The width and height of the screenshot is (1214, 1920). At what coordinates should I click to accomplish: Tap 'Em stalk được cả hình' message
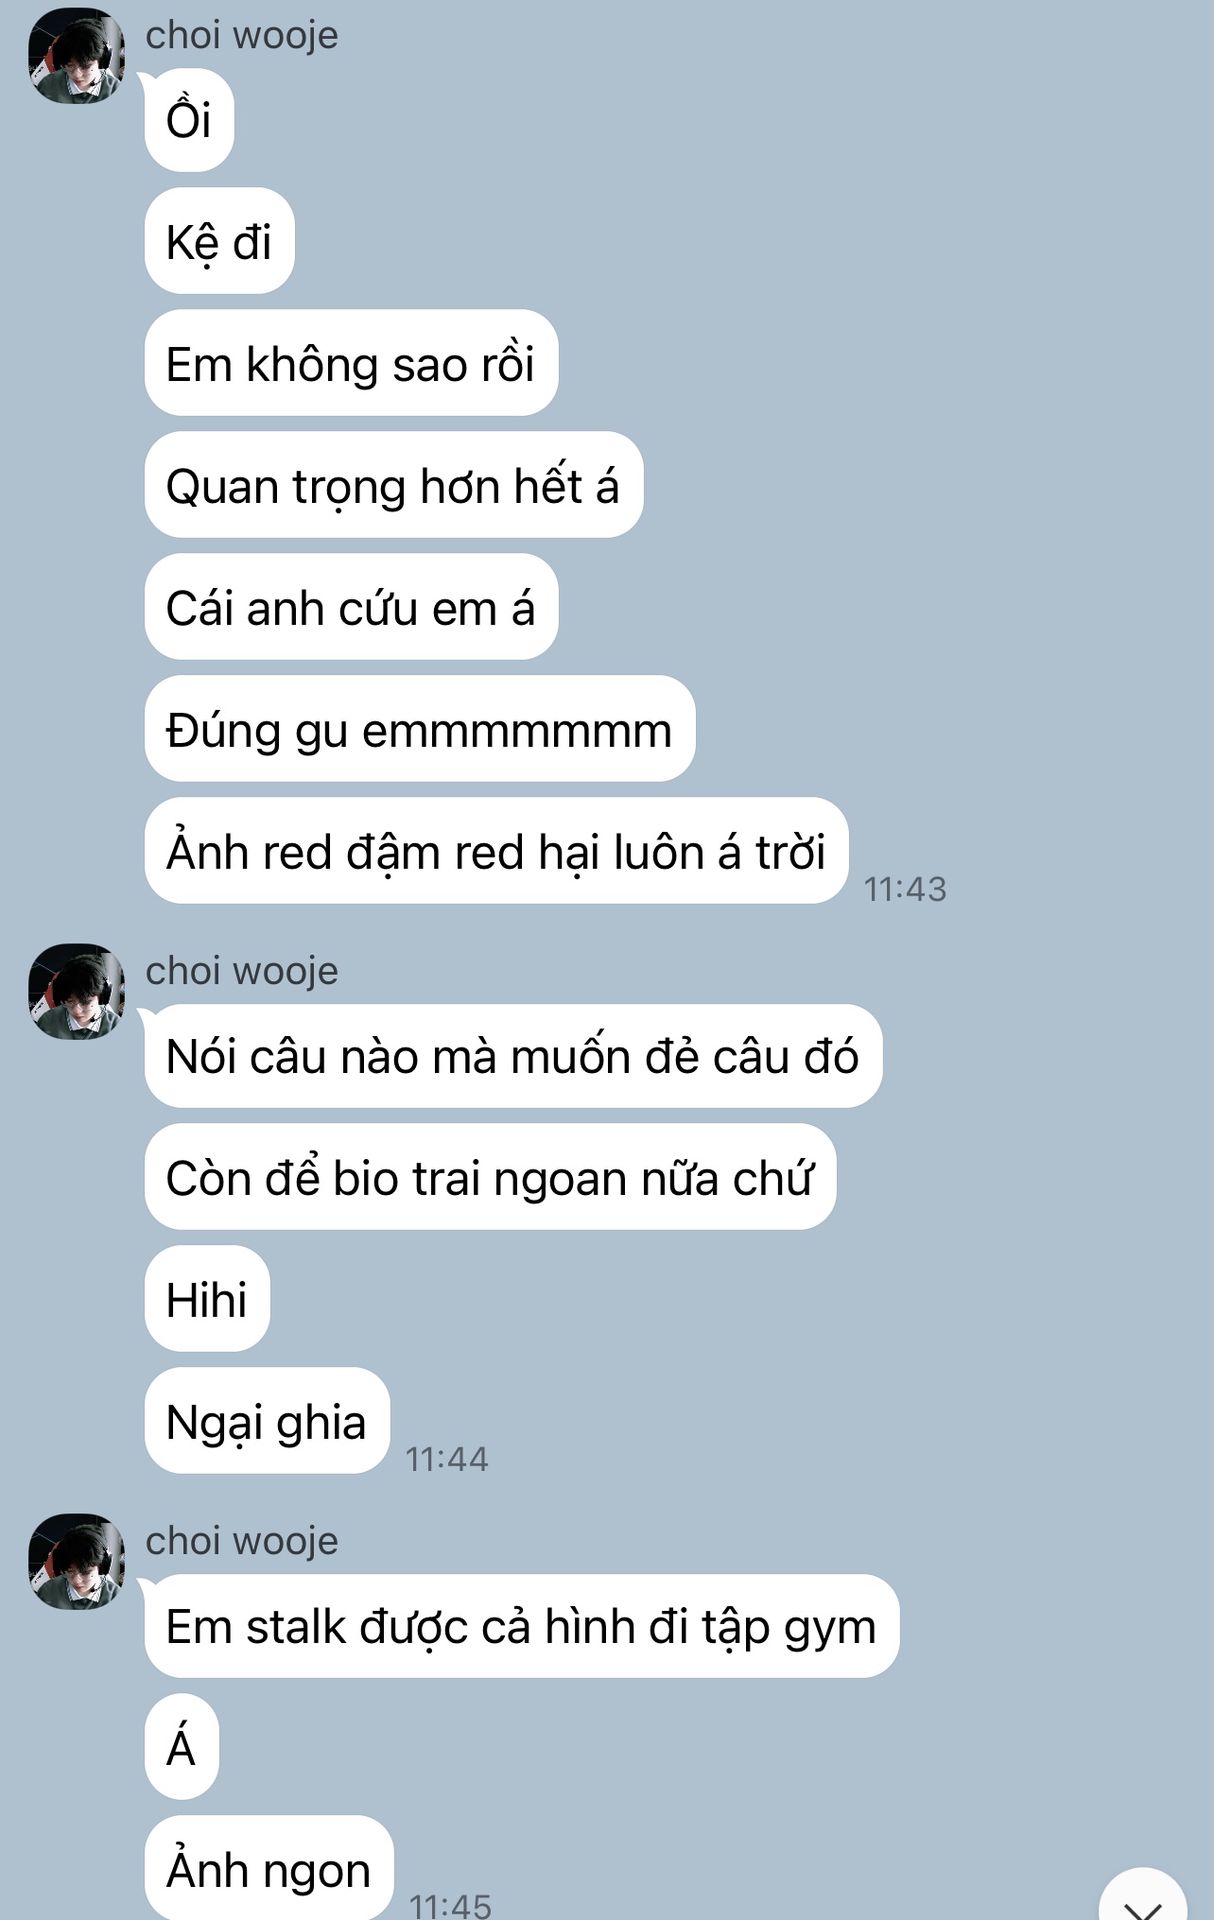point(522,1626)
